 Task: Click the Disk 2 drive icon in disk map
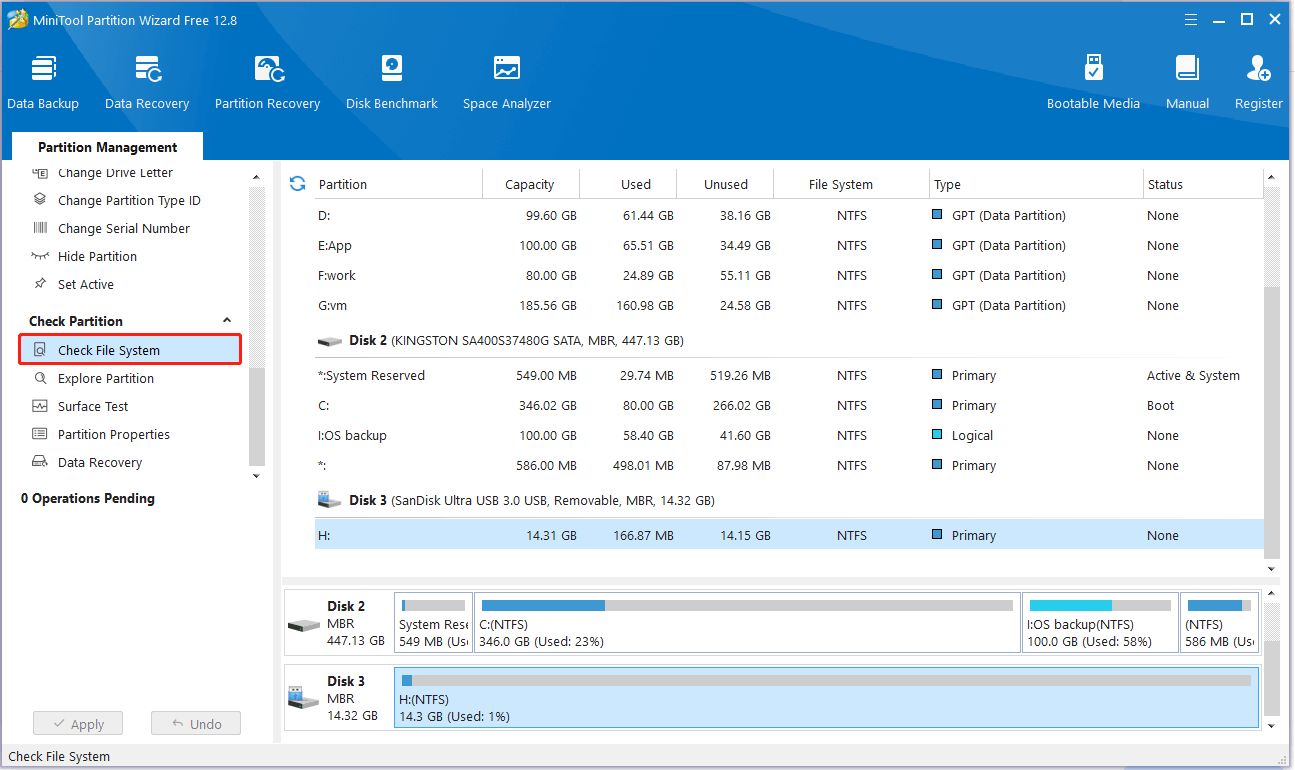tap(304, 625)
